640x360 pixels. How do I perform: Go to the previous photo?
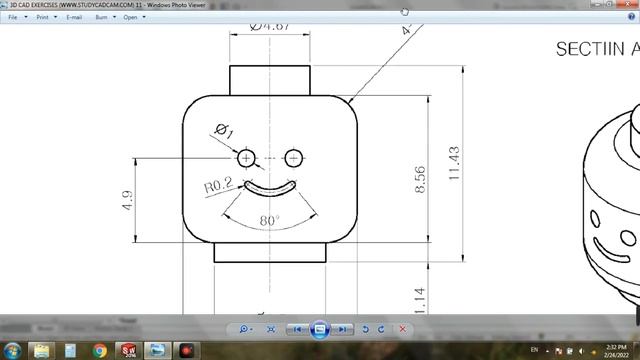[x=298, y=329]
